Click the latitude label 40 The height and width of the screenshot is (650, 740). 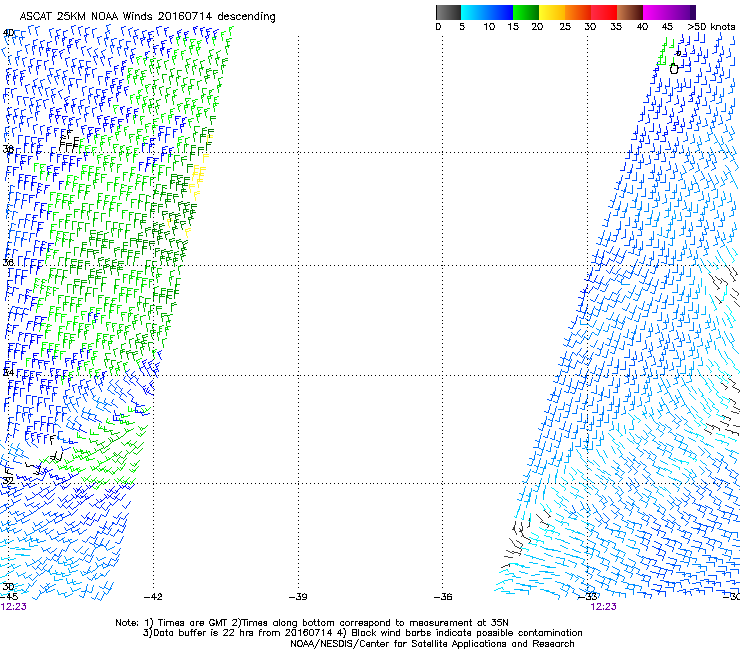pos(8,33)
